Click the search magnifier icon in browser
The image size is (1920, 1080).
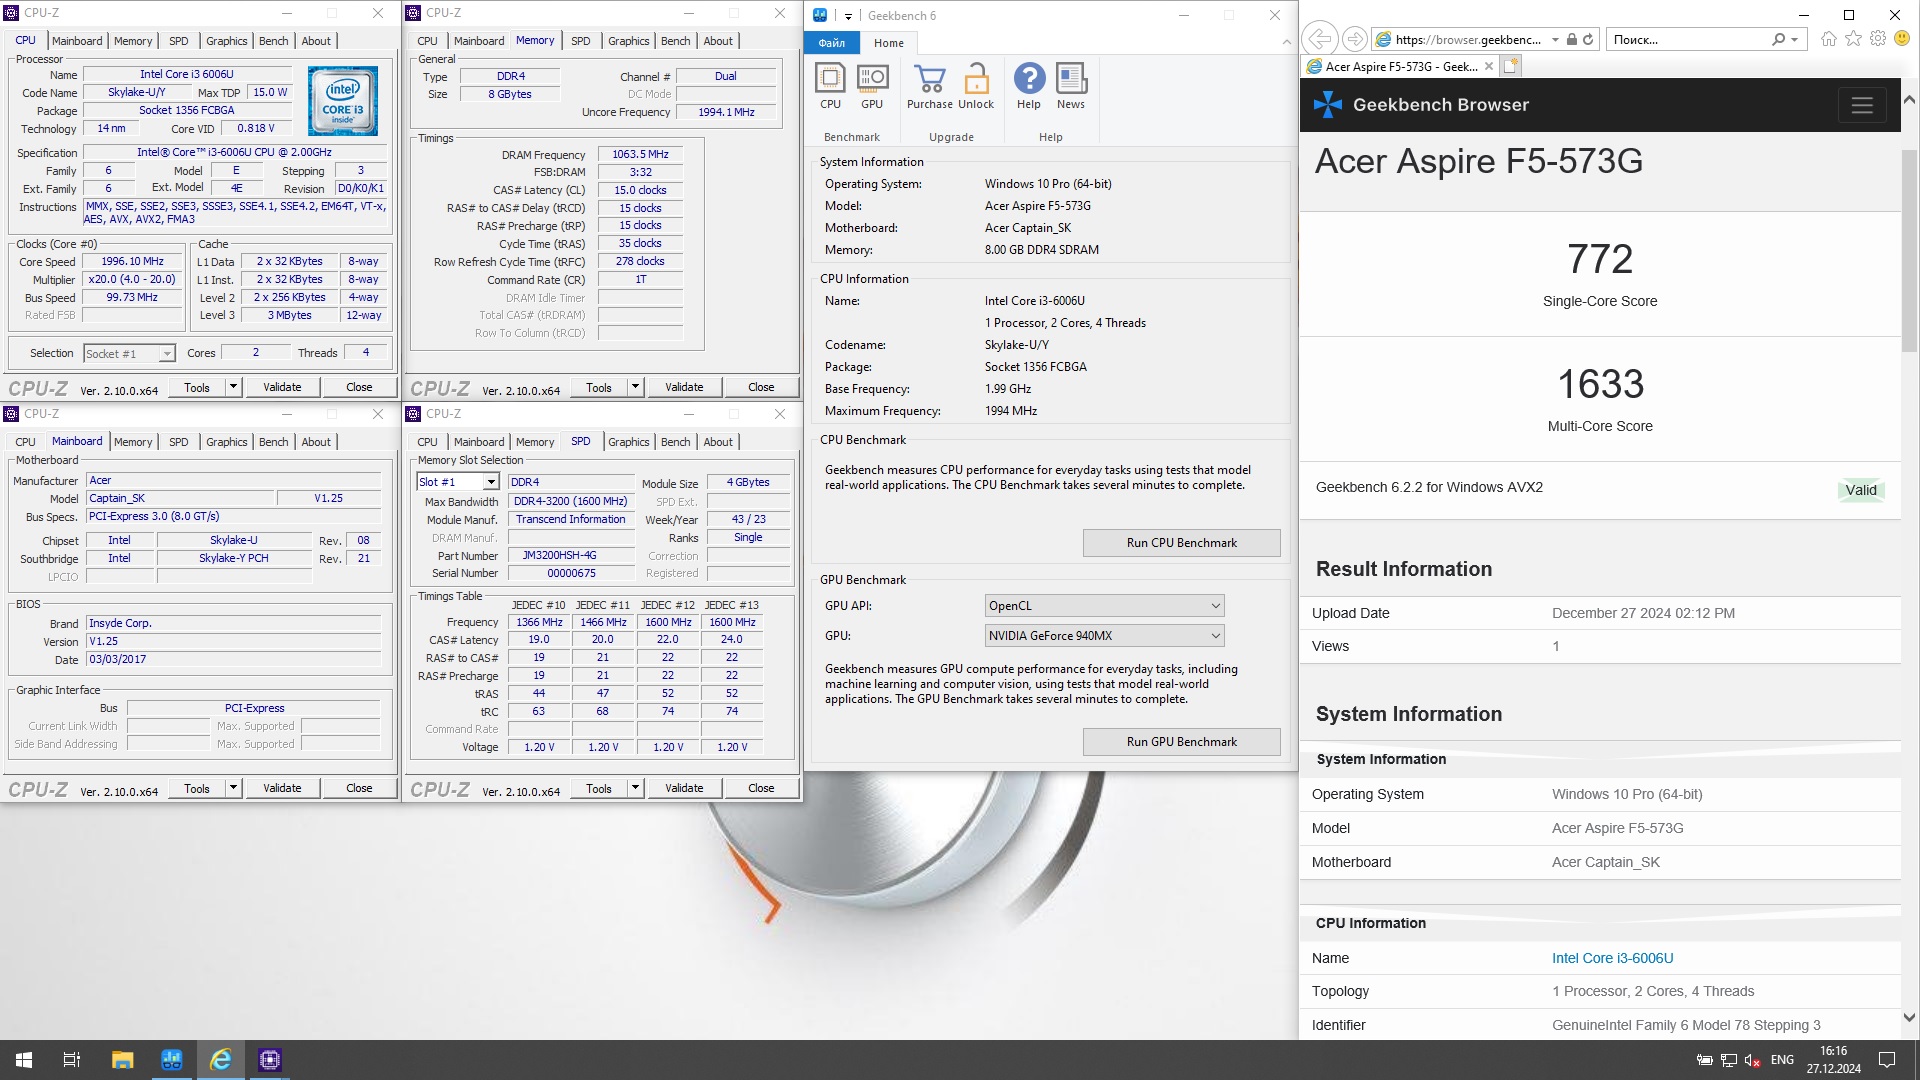pos(1778,40)
